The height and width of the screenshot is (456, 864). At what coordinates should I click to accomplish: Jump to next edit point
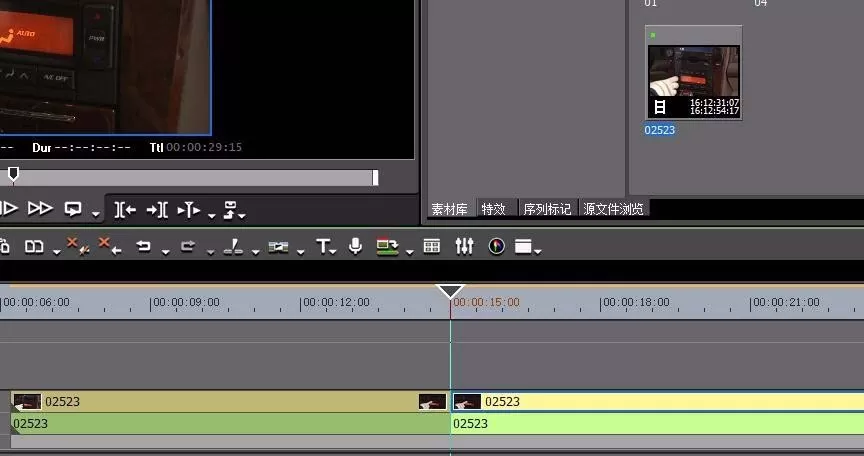157,209
